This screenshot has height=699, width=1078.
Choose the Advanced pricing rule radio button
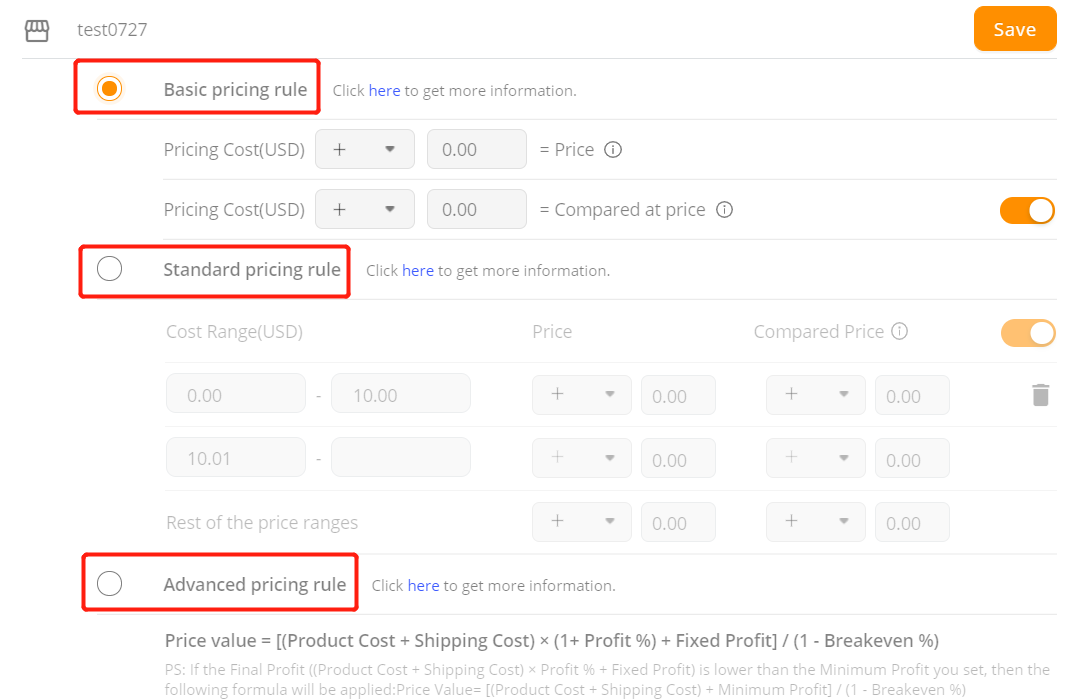point(109,584)
